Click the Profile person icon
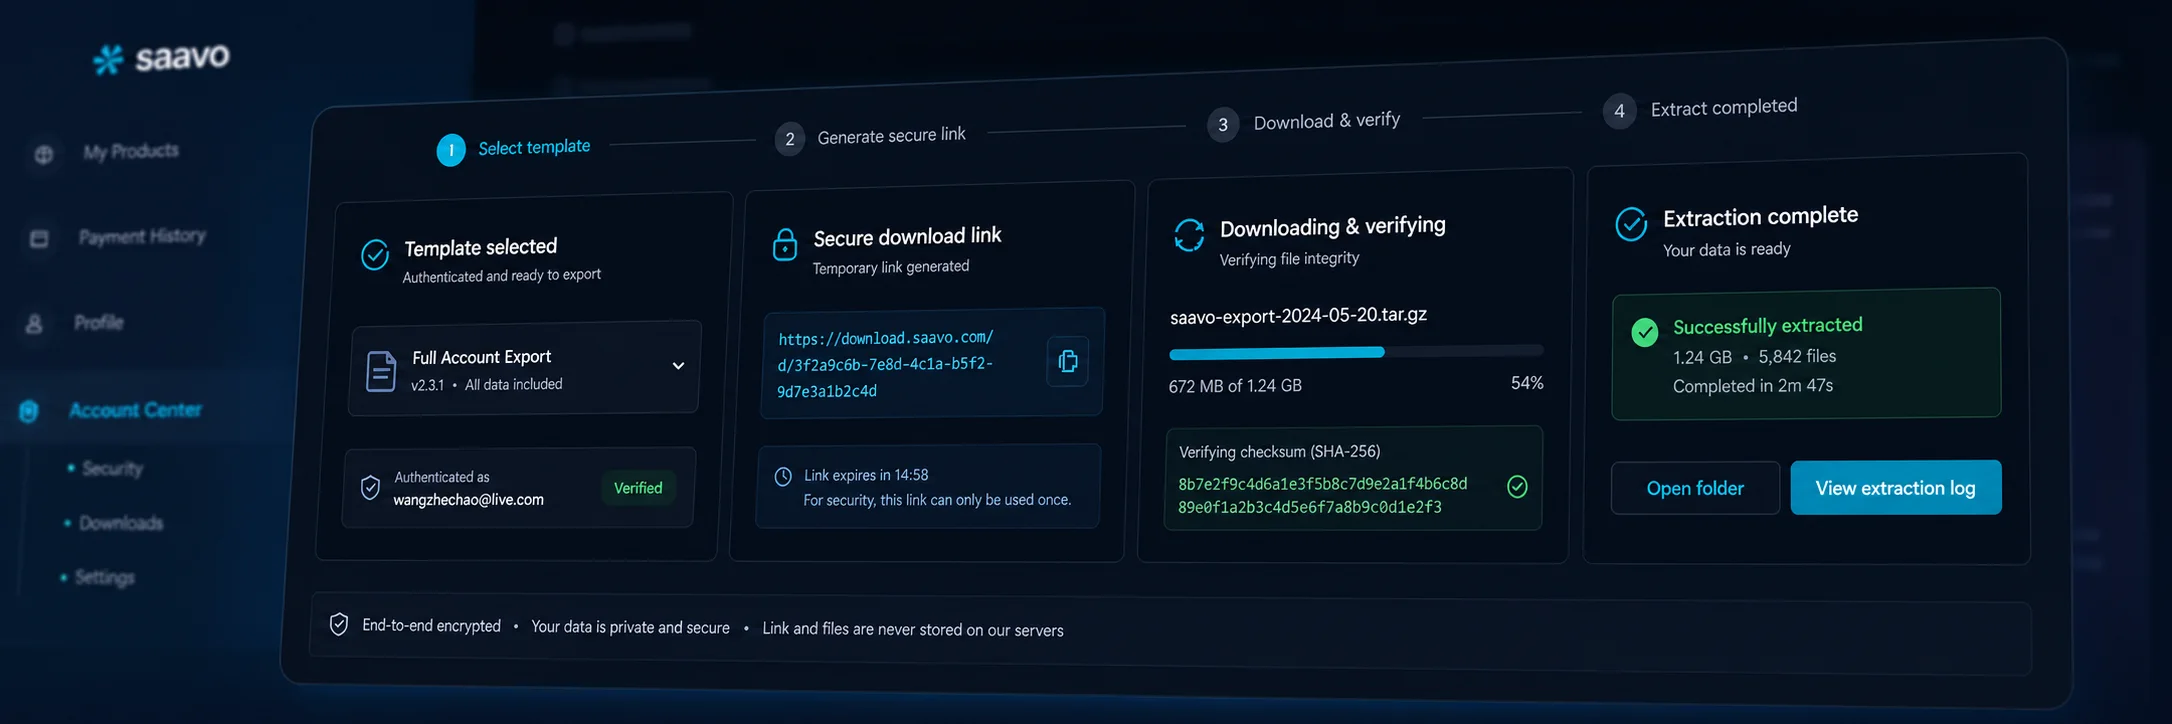The image size is (2172, 724). click(34, 324)
